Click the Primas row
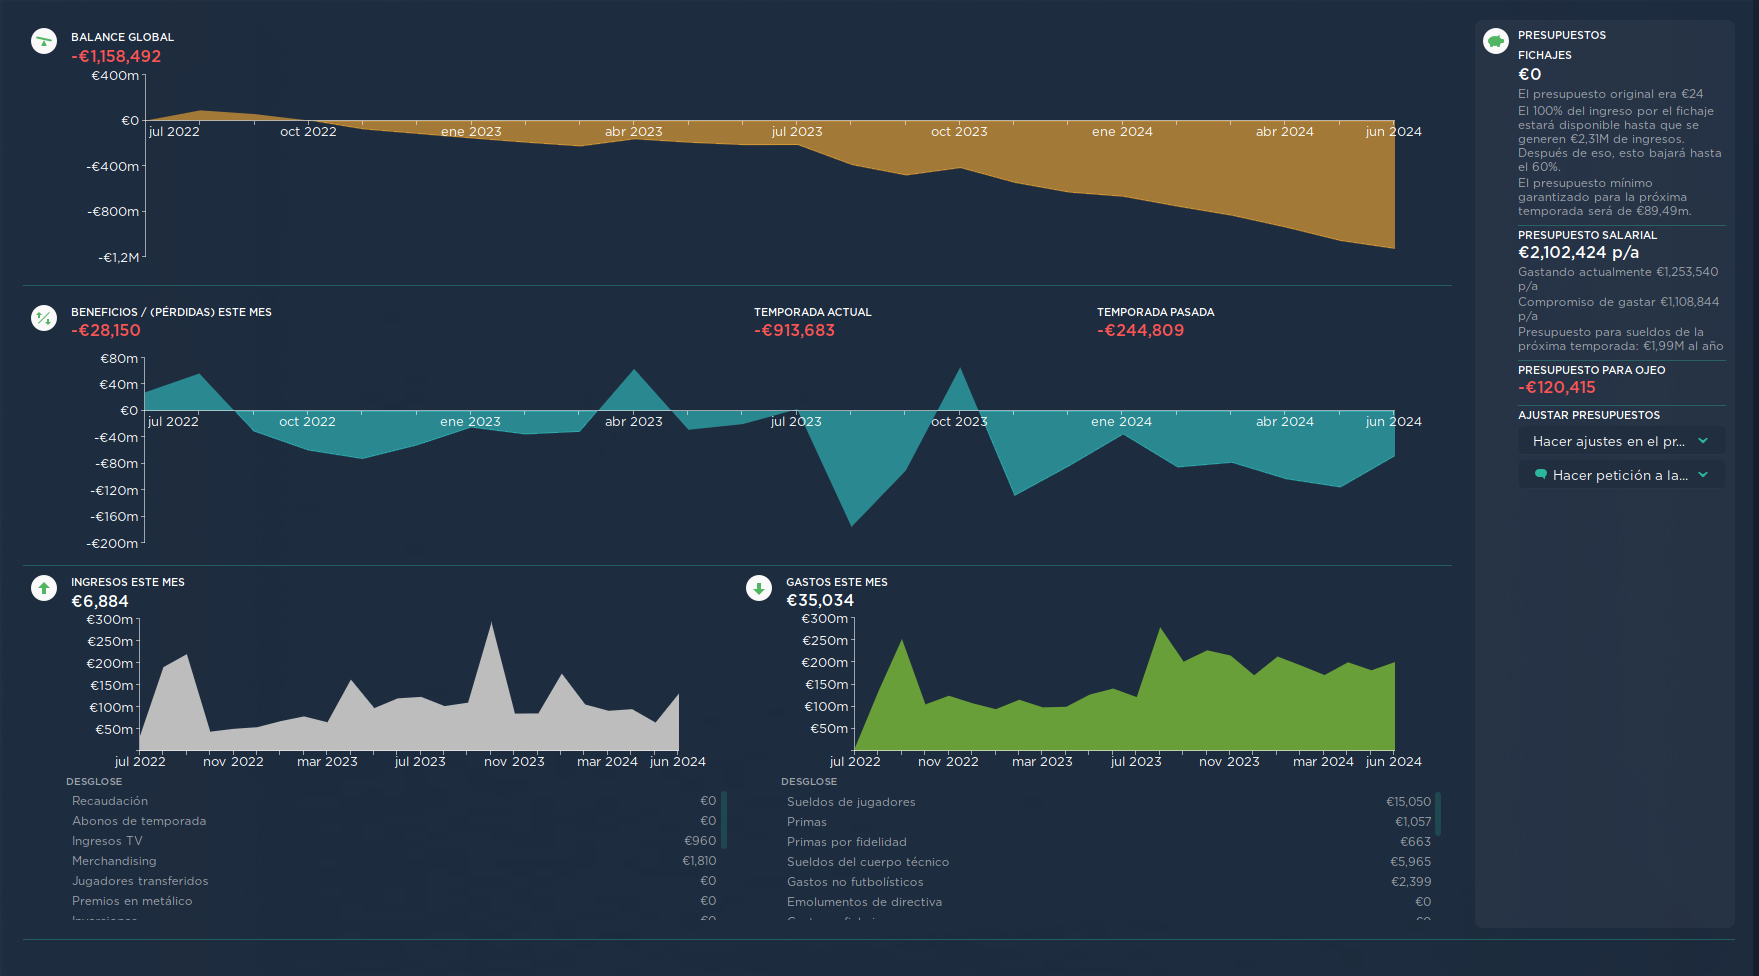The image size is (1759, 976). (1109, 822)
